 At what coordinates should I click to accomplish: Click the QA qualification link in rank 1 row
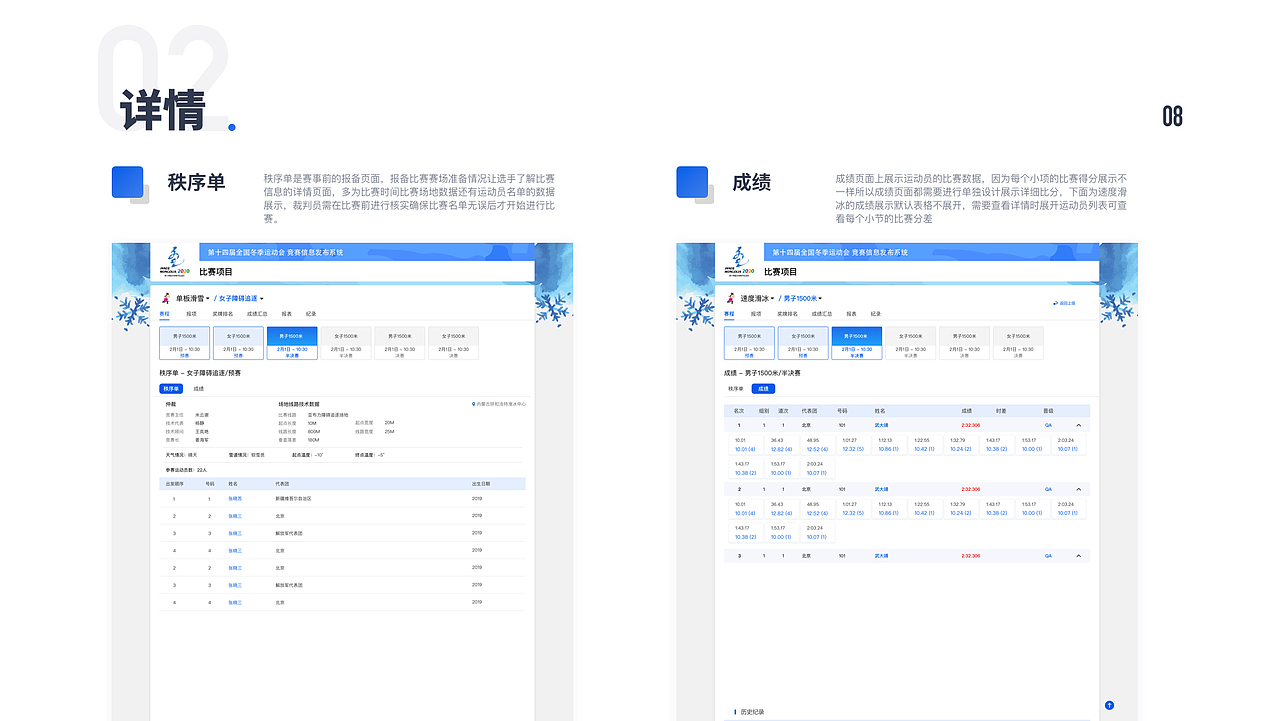pyautogui.click(x=1048, y=425)
